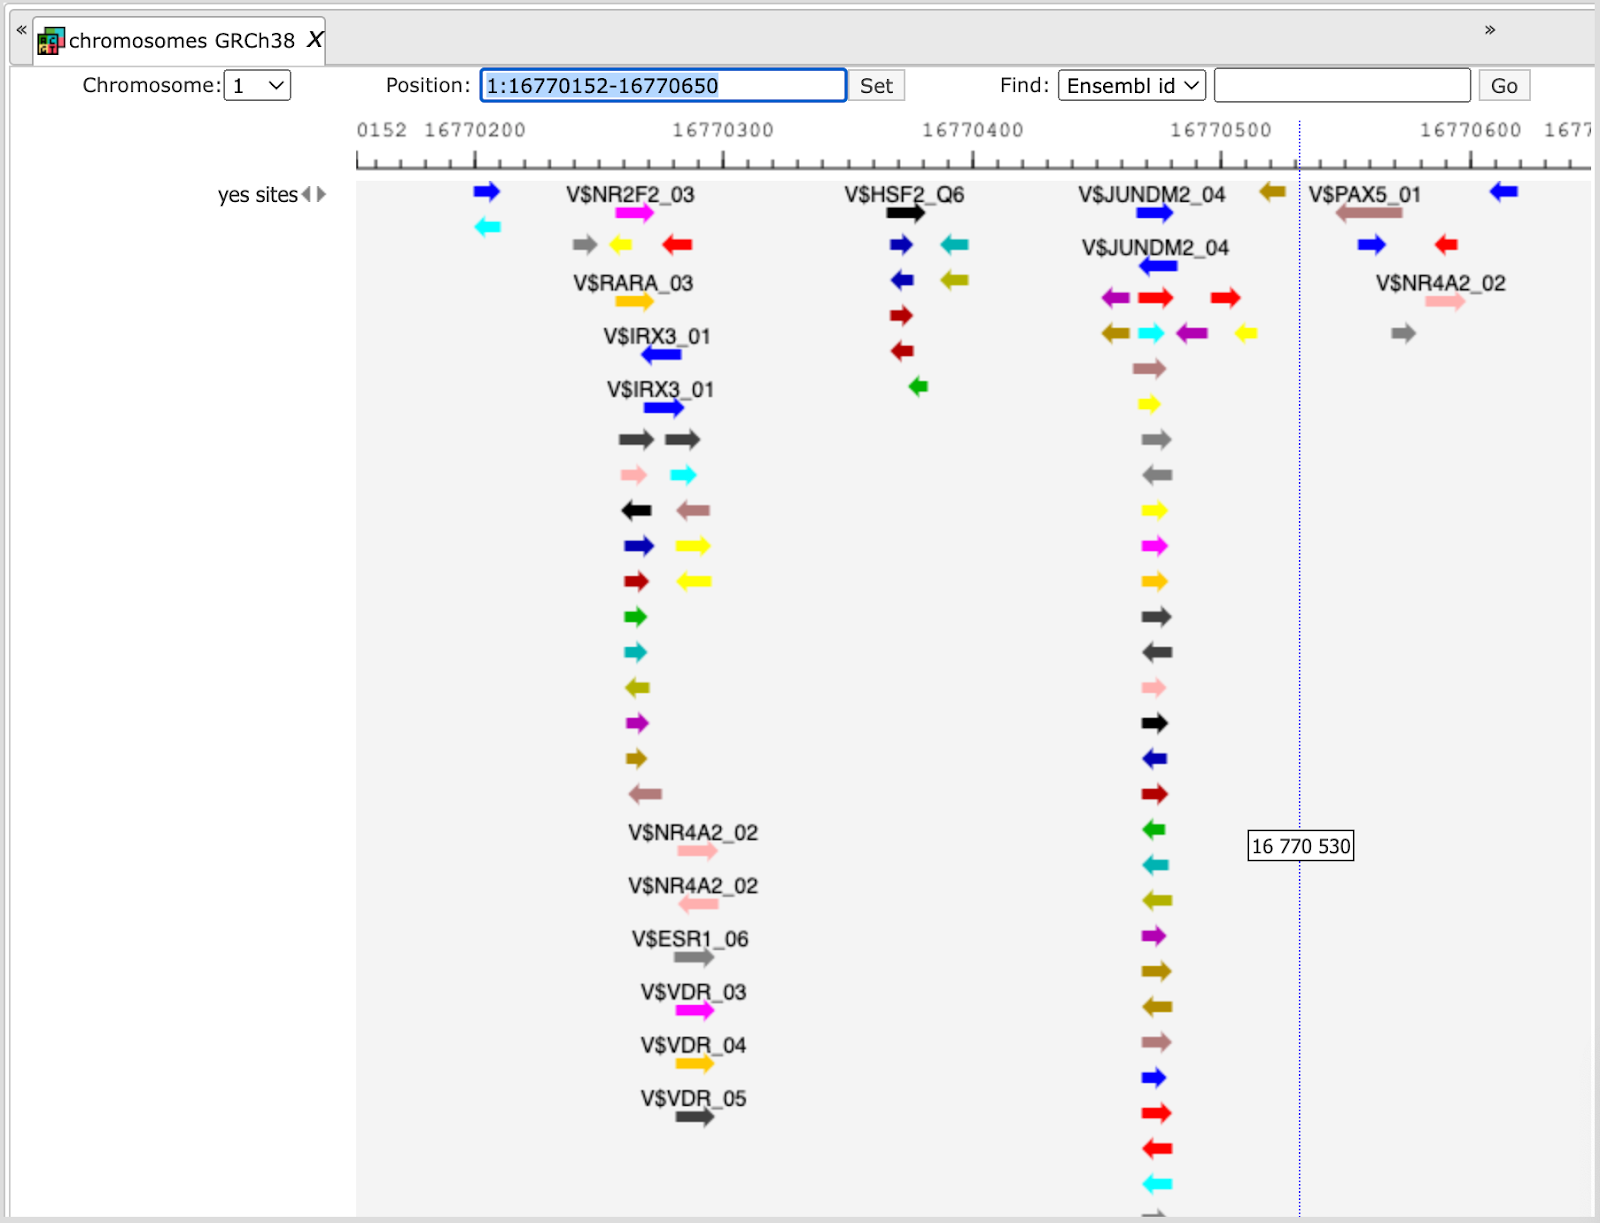The height and width of the screenshot is (1223, 1600).
Task: Collapse left panel with double chevron
Action: click(21, 30)
